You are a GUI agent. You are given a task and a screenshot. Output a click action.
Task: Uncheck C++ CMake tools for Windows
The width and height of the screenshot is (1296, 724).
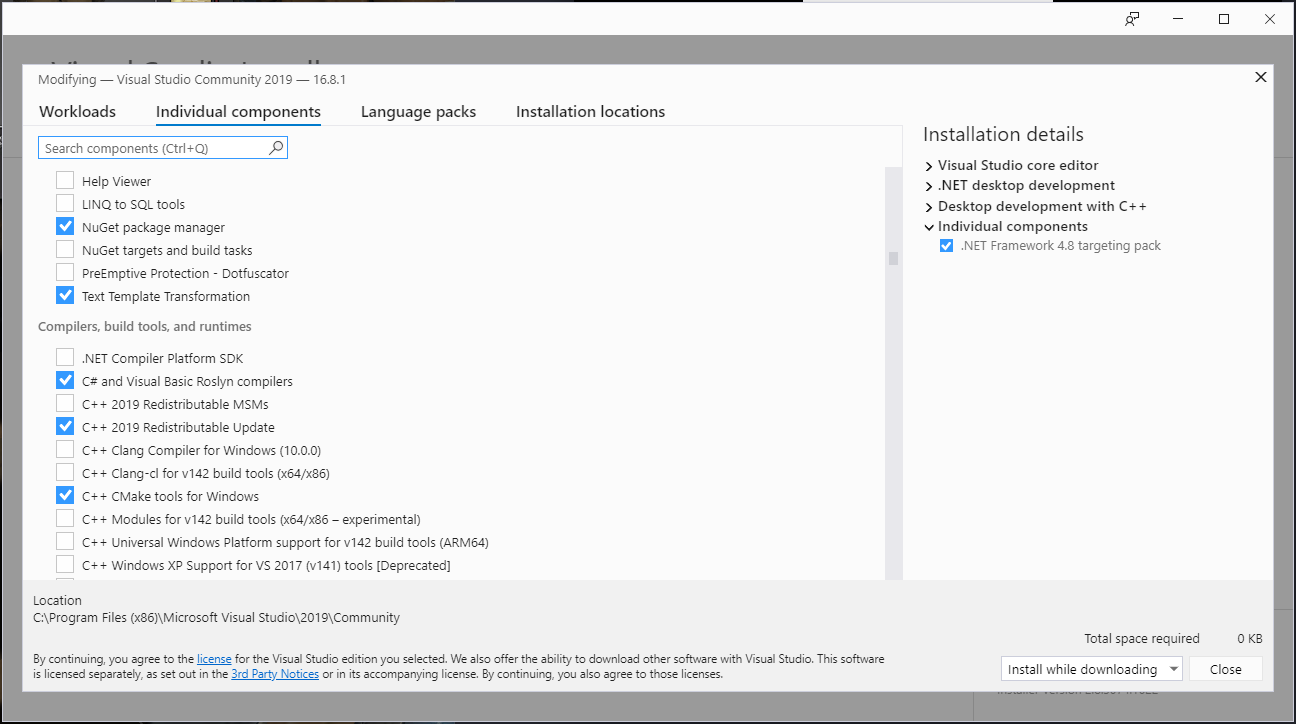pos(65,496)
